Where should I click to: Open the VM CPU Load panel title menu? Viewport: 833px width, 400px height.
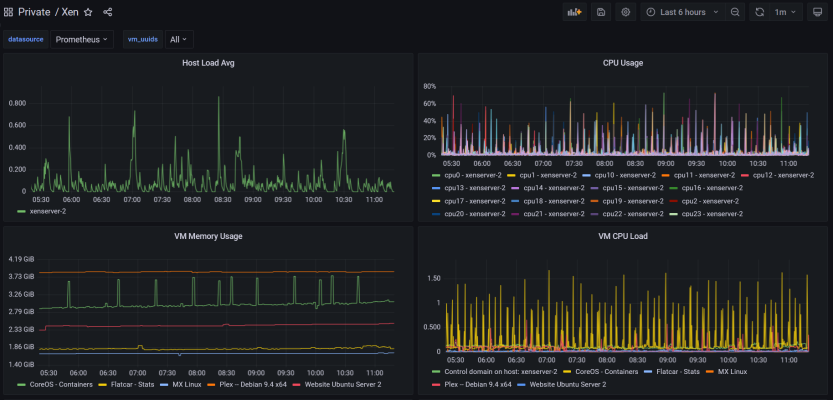623,236
